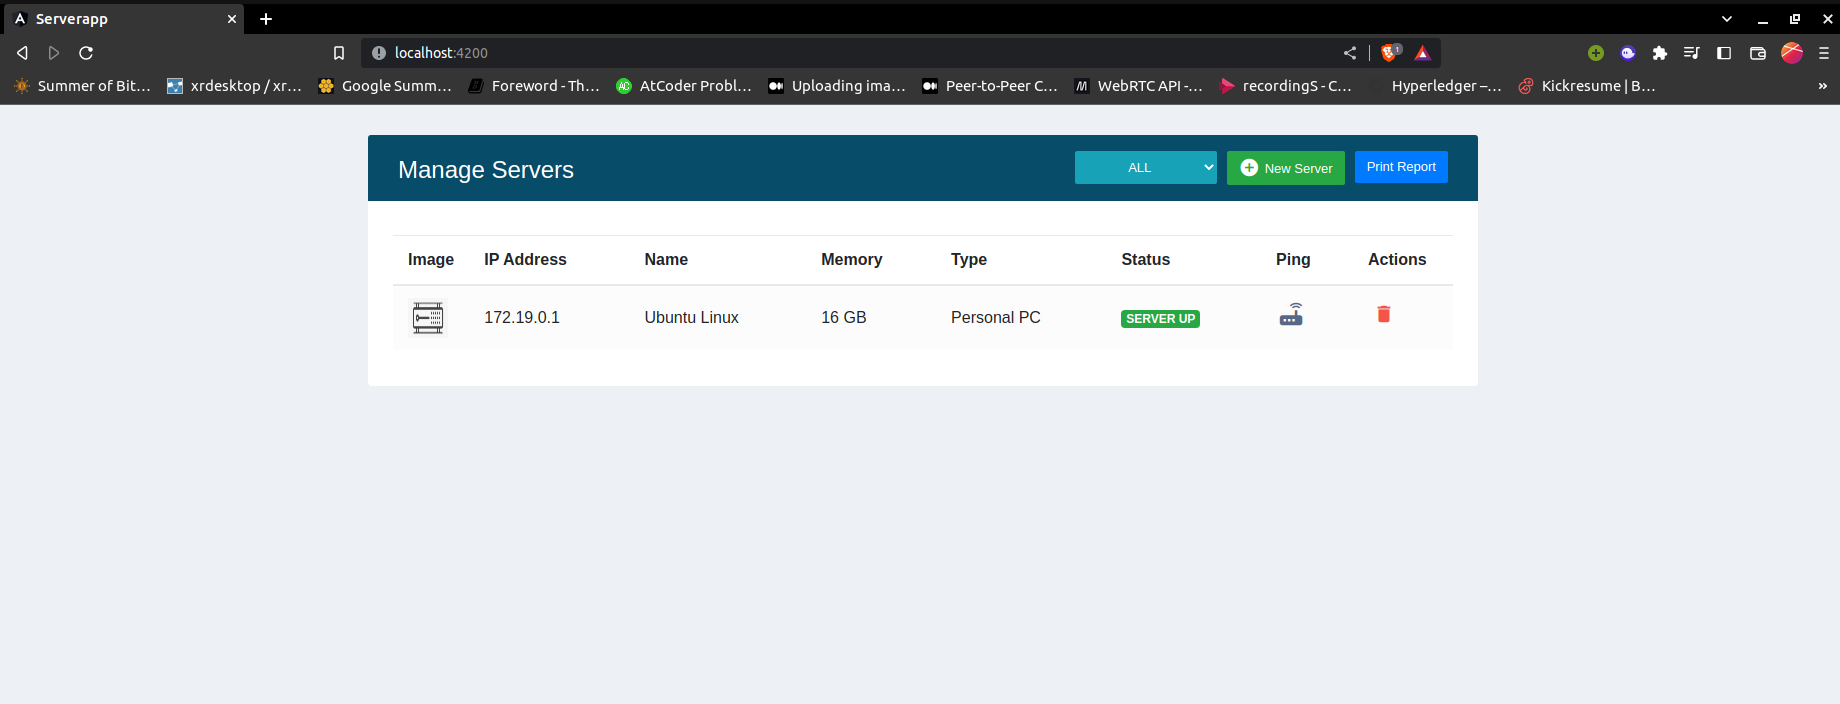Open a new browser tab
The height and width of the screenshot is (704, 1840).
[x=266, y=19]
